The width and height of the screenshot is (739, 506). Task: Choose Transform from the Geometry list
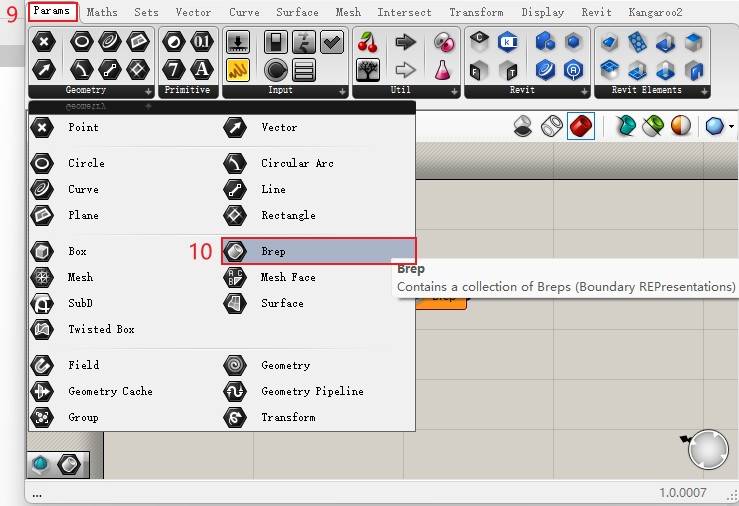(319, 417)
